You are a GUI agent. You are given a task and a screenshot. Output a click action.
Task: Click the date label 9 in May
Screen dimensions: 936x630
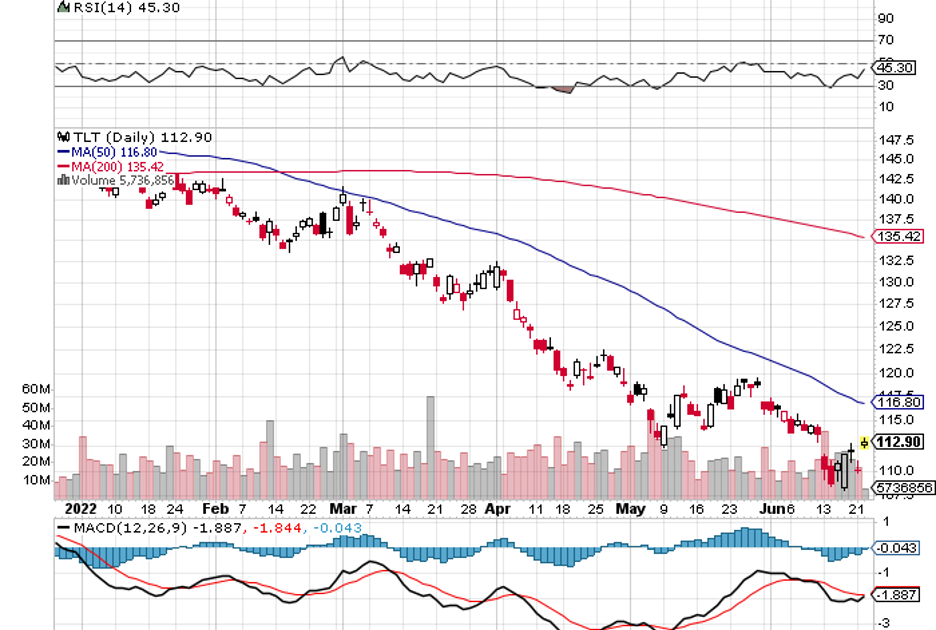pos(663,509)
